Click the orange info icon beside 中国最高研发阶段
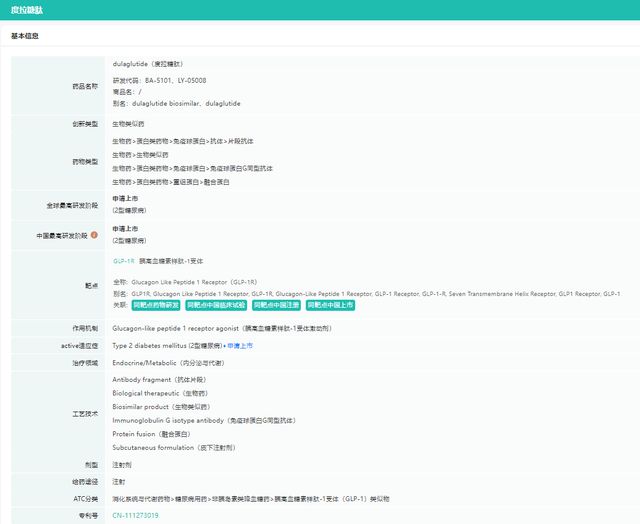Screen dimensions: 640x524 click(x=94, y=235)
